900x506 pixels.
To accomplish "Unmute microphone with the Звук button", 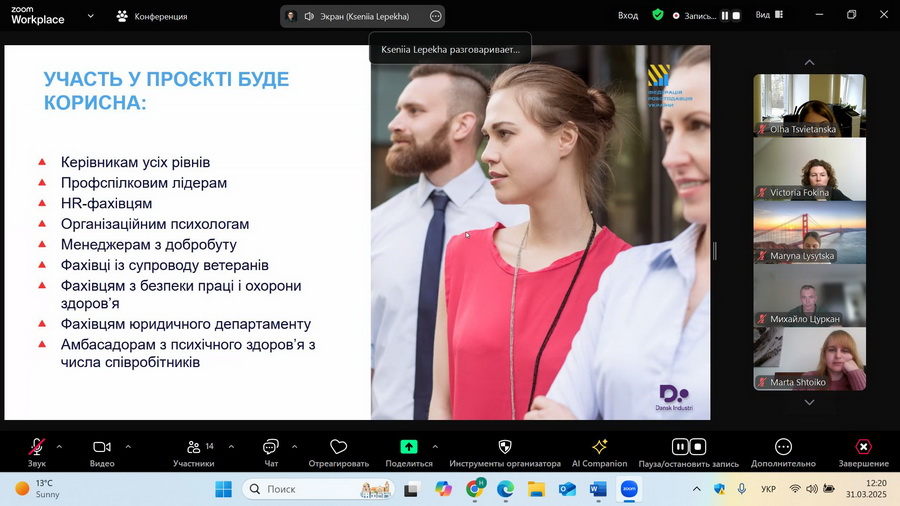I will pos(37,447).
